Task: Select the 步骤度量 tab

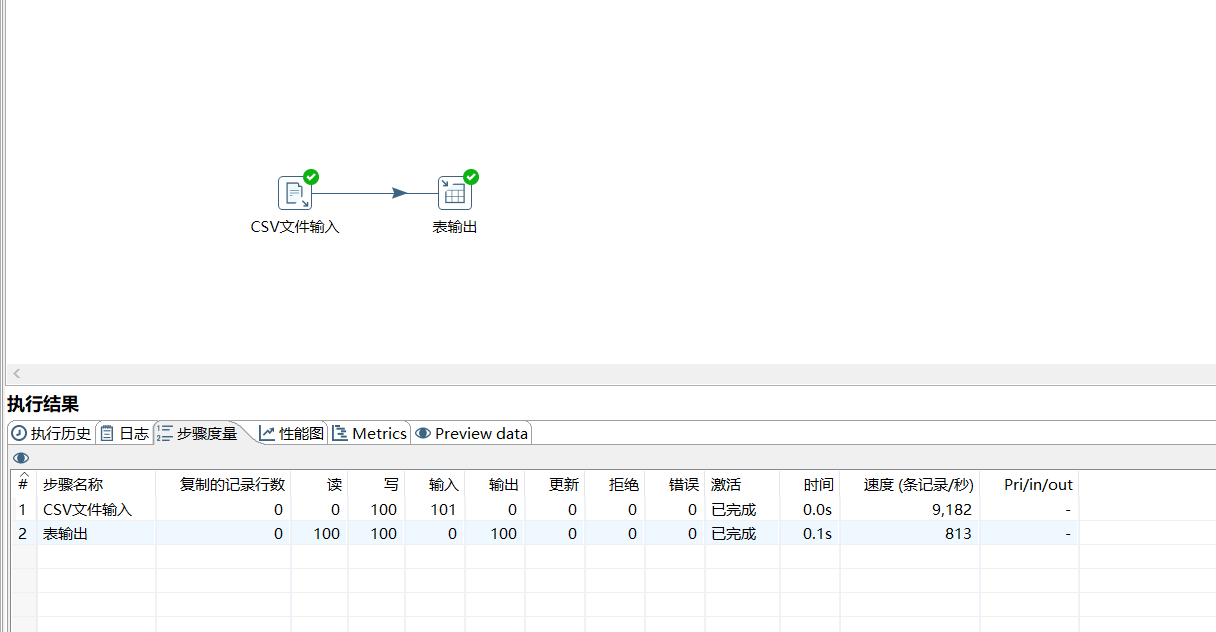Action: [x=198, y=433]
